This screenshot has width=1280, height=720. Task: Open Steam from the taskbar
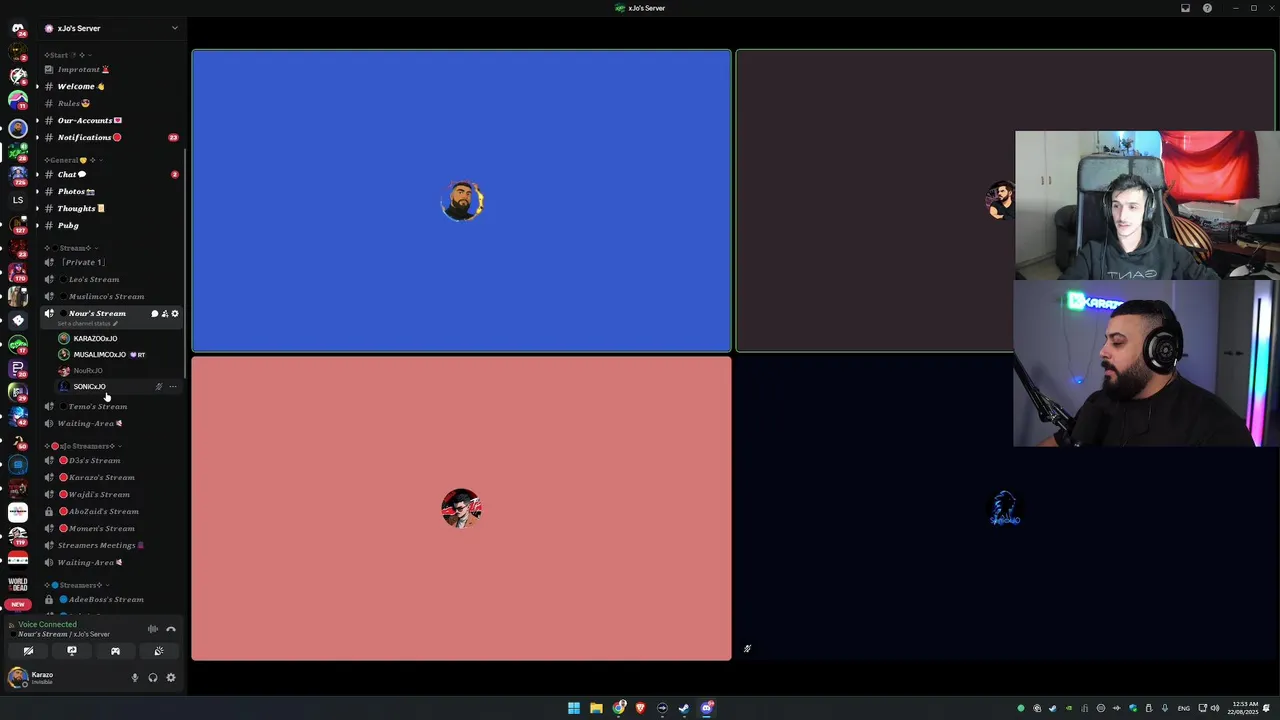click(x=684, y=708)
